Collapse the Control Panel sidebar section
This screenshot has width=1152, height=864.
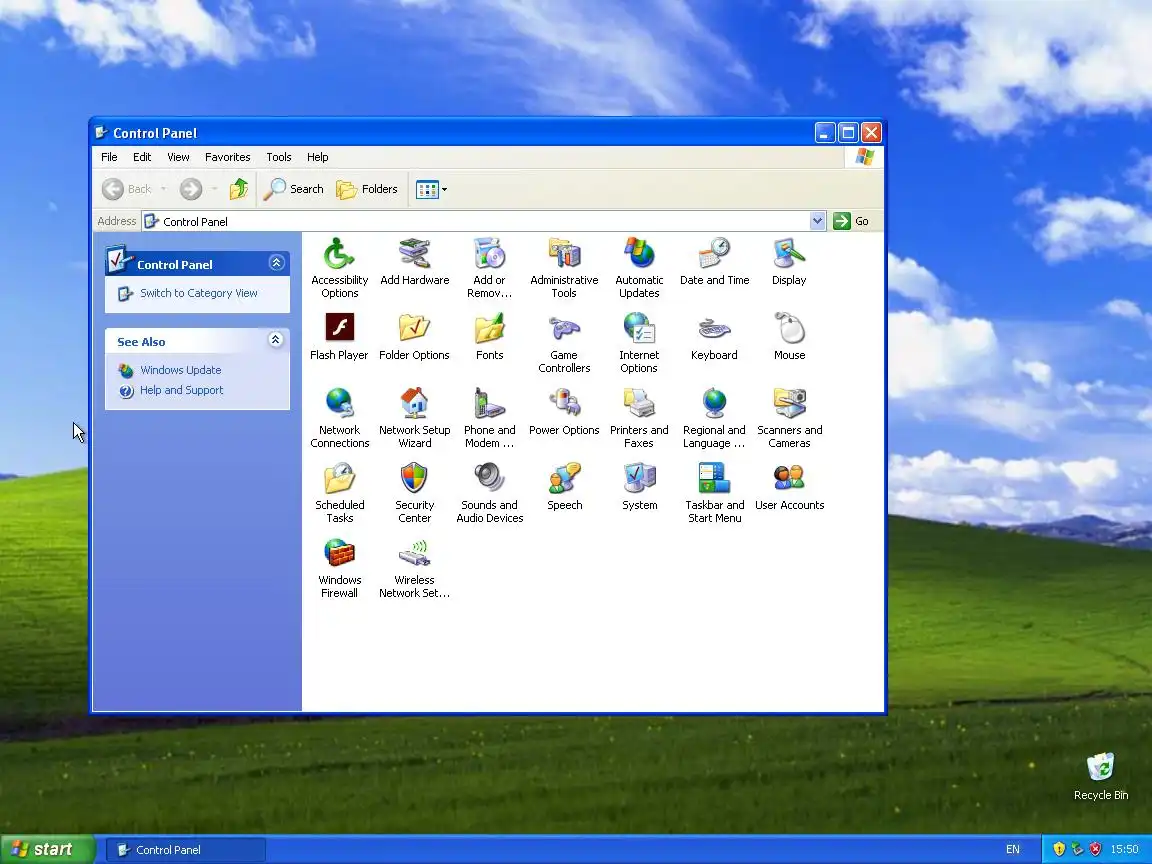276,263
